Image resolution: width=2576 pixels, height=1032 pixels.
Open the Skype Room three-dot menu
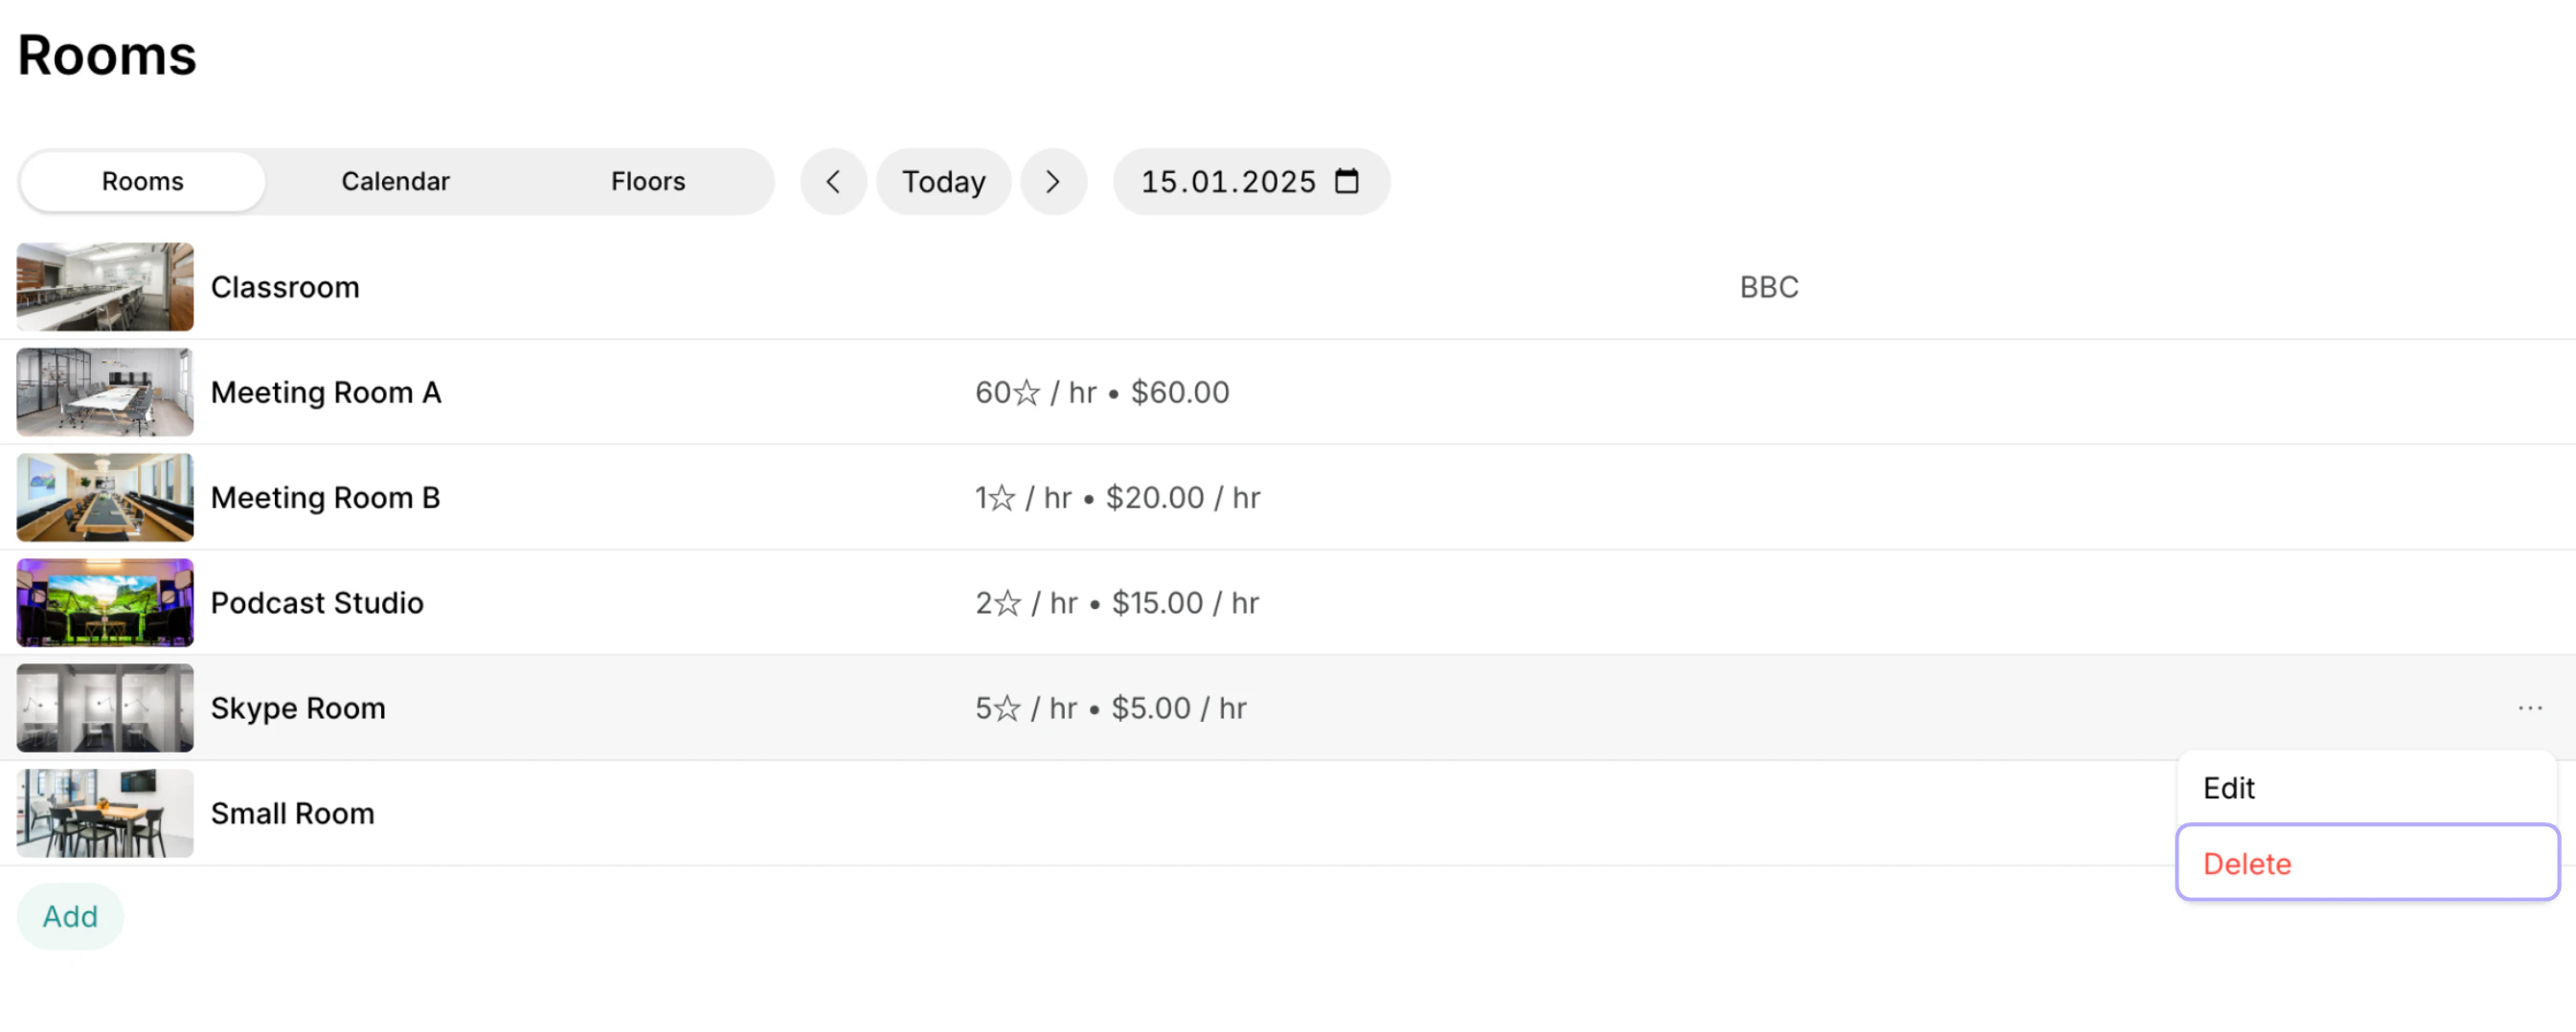(x=2529, y=708)
